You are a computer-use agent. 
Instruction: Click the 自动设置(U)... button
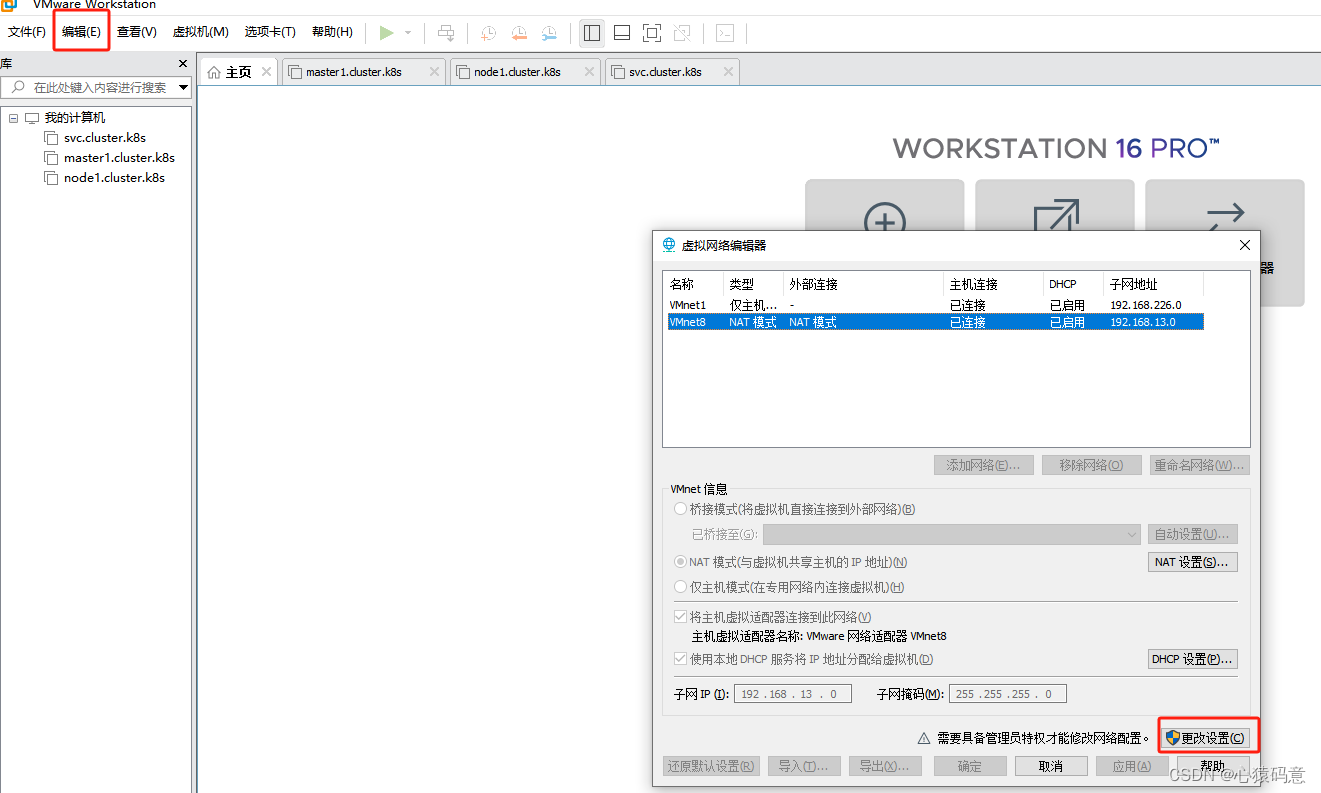[x=1193, y=534]
